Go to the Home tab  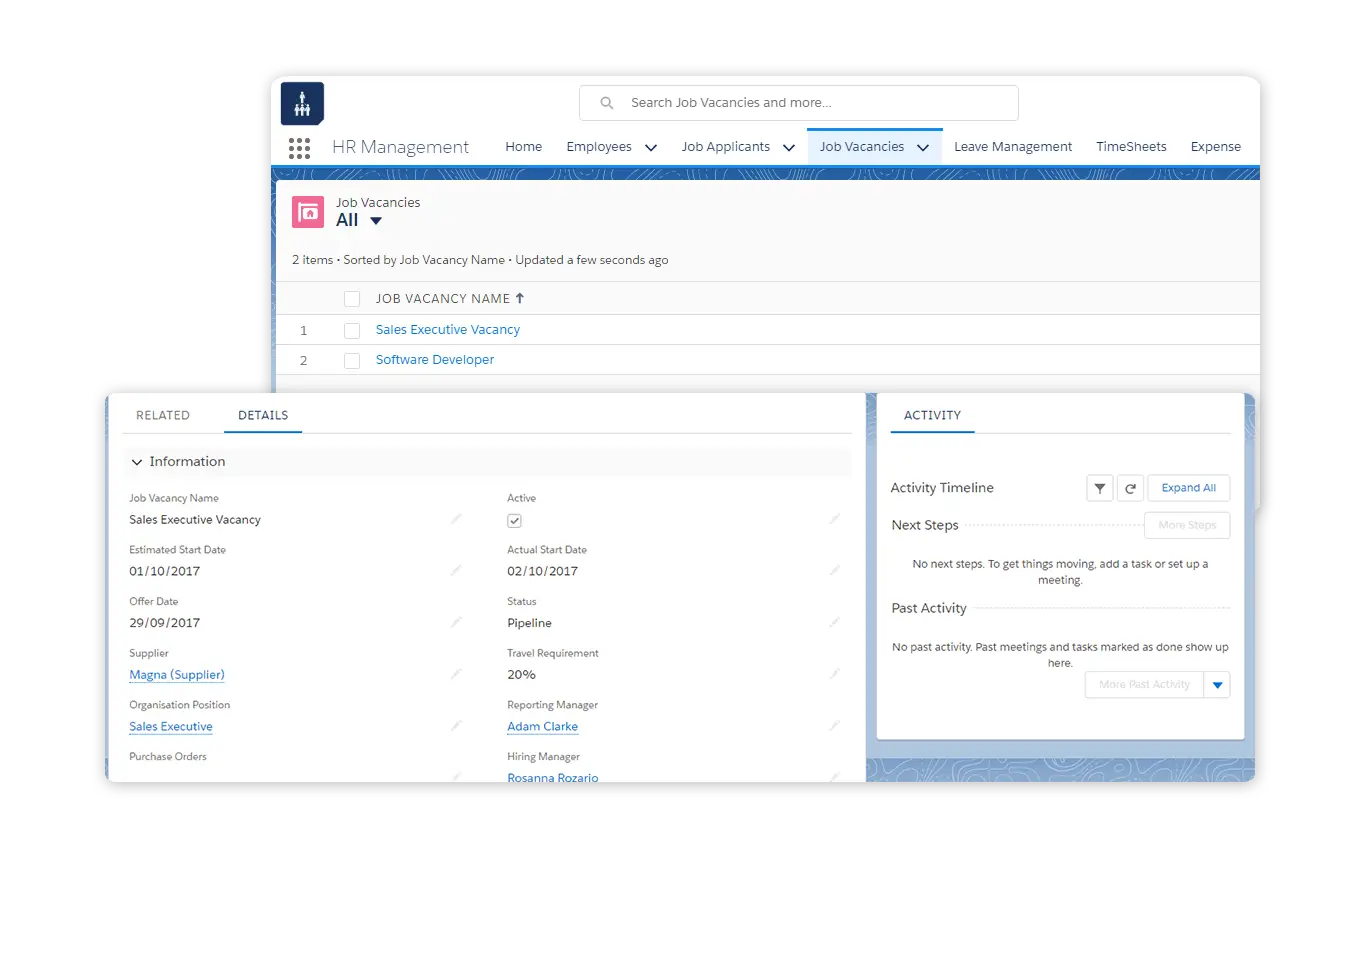(524, 146)
